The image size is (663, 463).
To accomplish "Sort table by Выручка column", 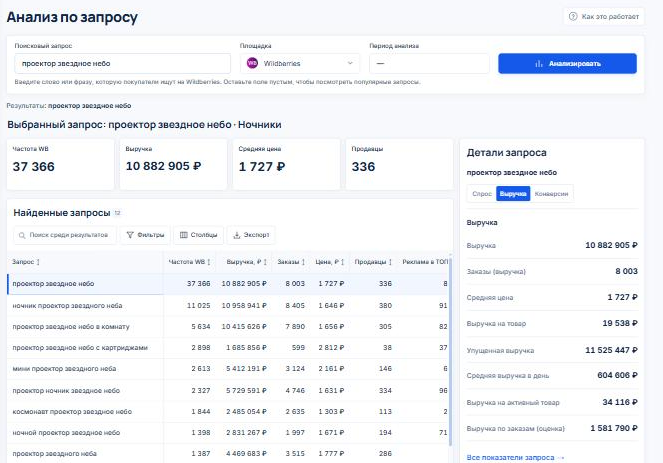I will (x=247, y=262).
